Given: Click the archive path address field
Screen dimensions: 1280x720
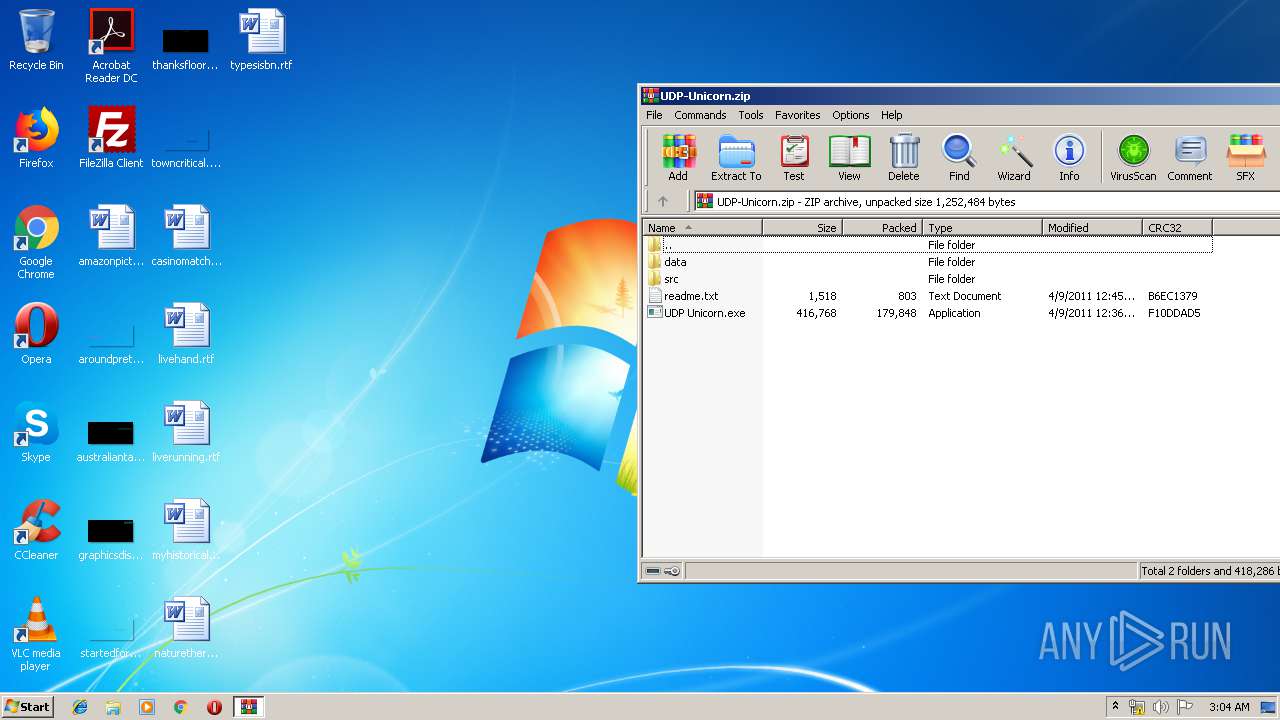Looking at the screenshot, I should pos(986,201).
